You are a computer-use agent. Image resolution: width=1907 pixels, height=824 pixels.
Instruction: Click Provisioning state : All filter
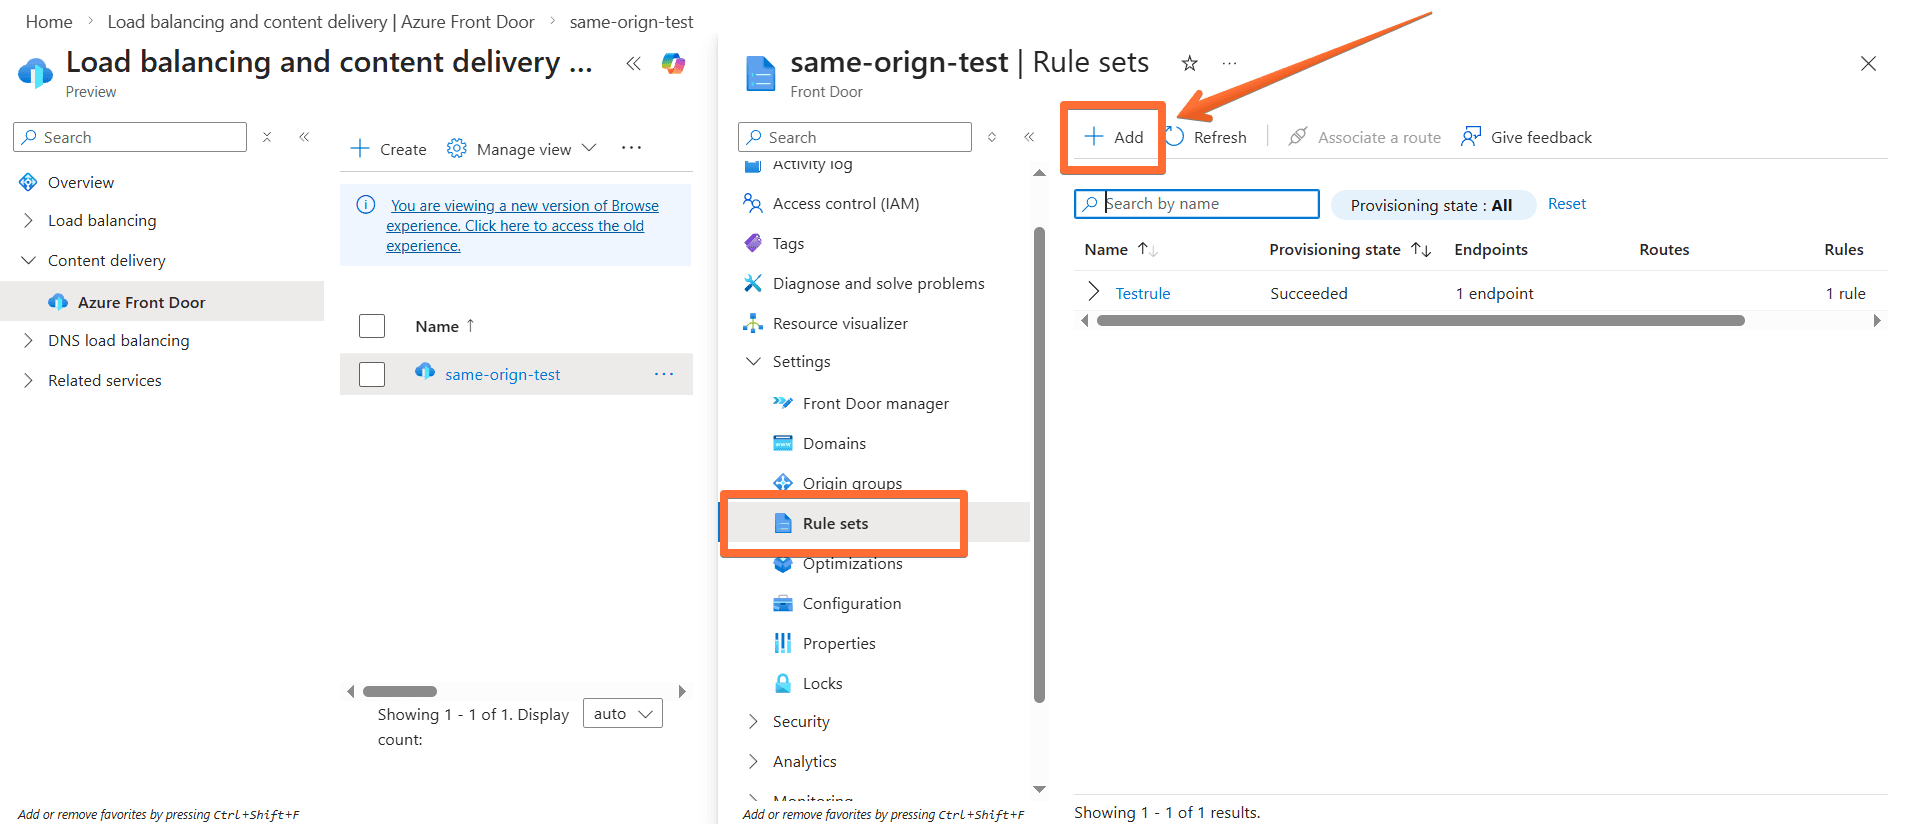pyautogui.click(x=1433, y=205)
